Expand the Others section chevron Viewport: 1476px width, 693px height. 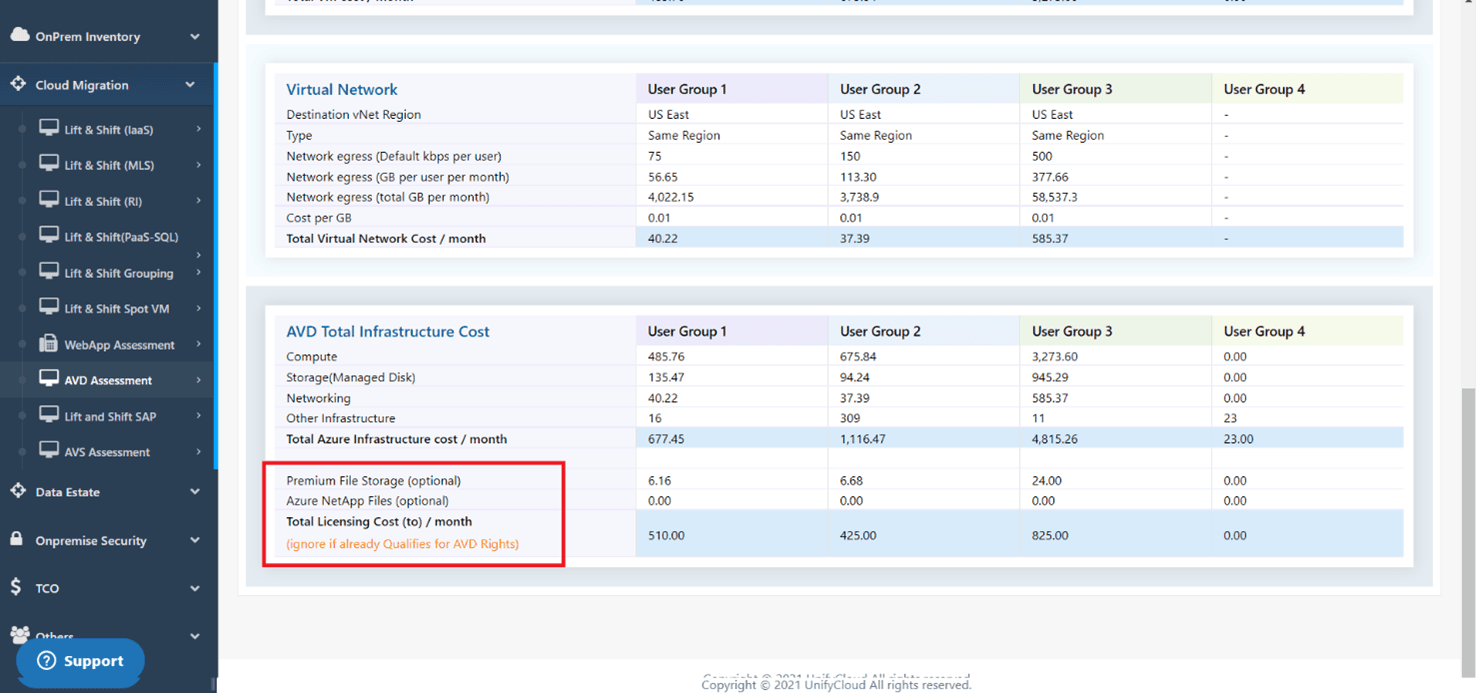coord(195,636)
